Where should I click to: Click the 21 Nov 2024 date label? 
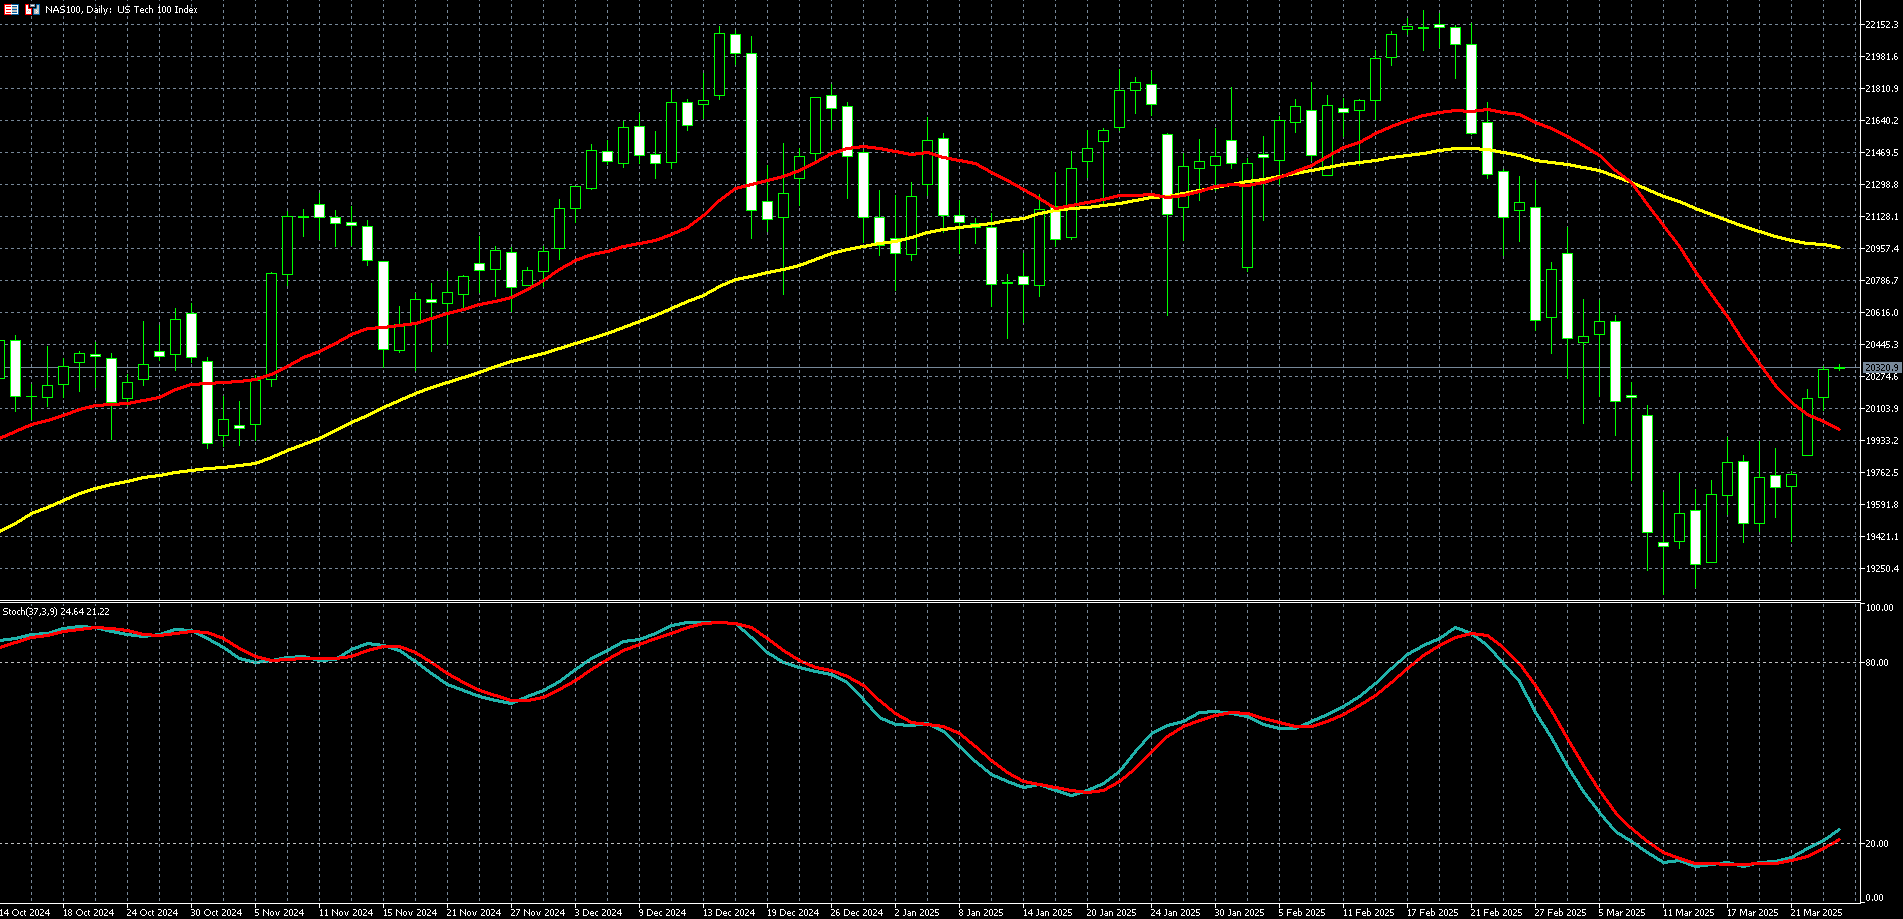(x=473, y=913)
